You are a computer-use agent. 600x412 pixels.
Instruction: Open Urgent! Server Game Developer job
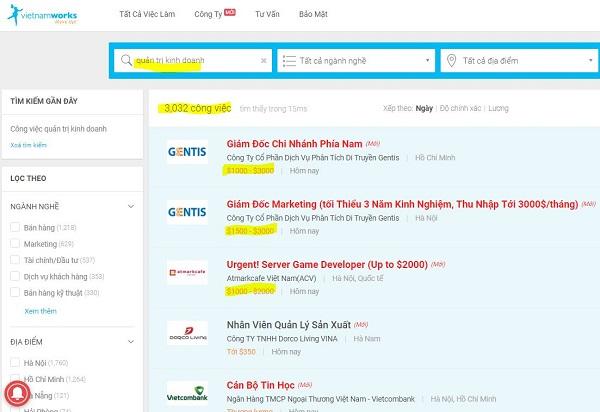327,265
